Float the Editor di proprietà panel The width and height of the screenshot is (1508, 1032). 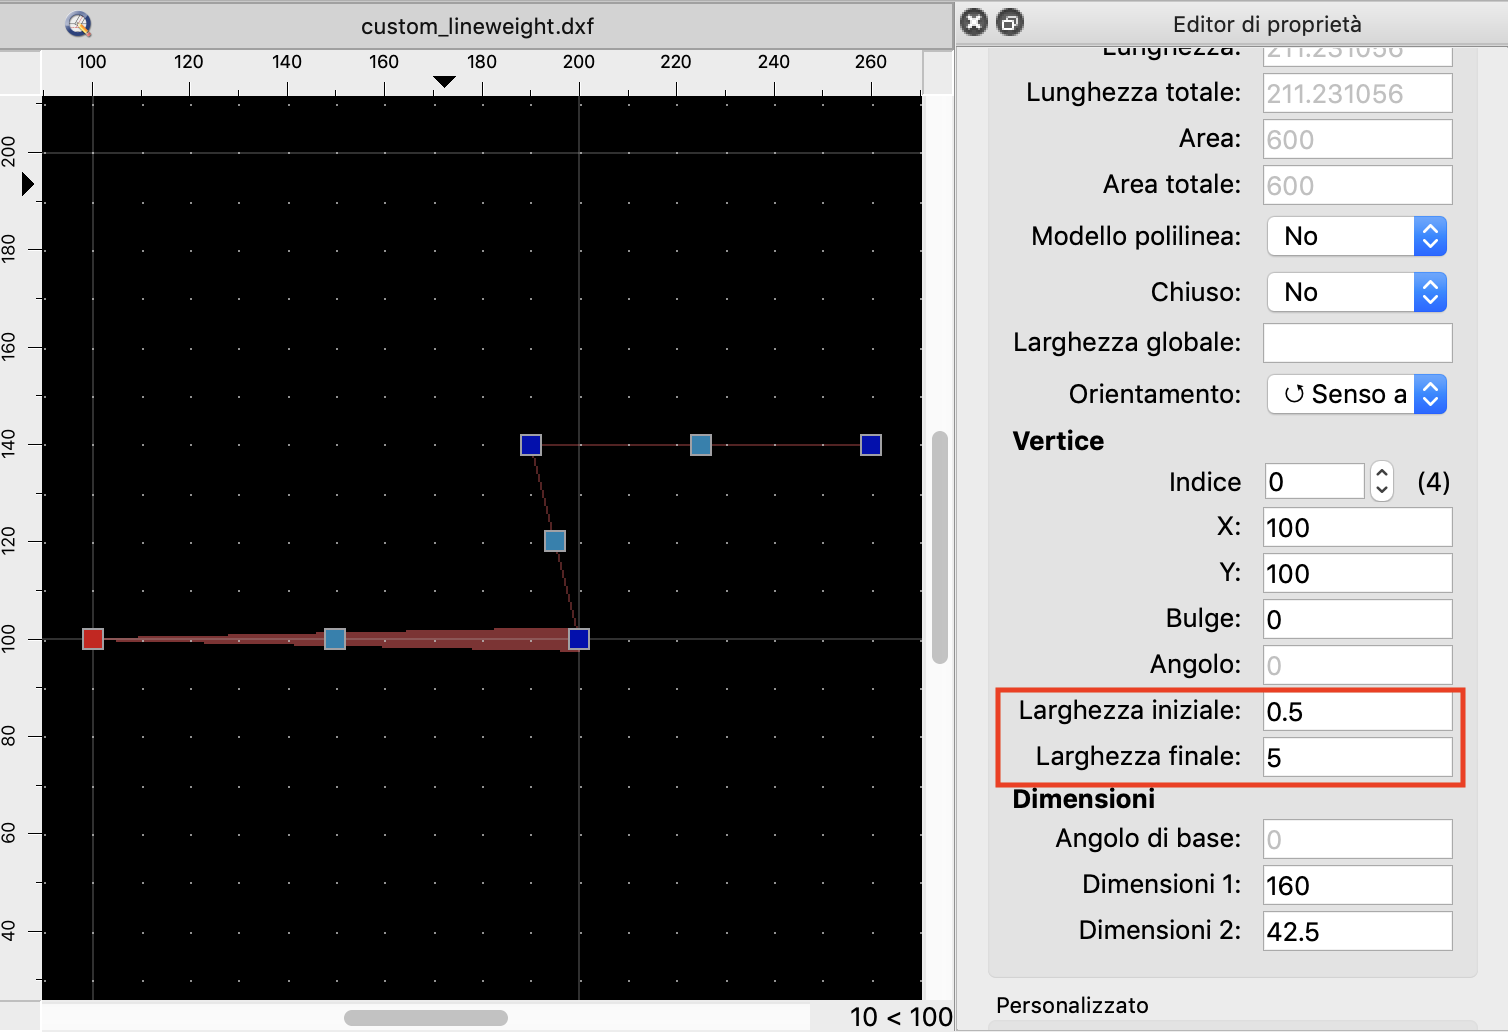(x=1011, y=22)
